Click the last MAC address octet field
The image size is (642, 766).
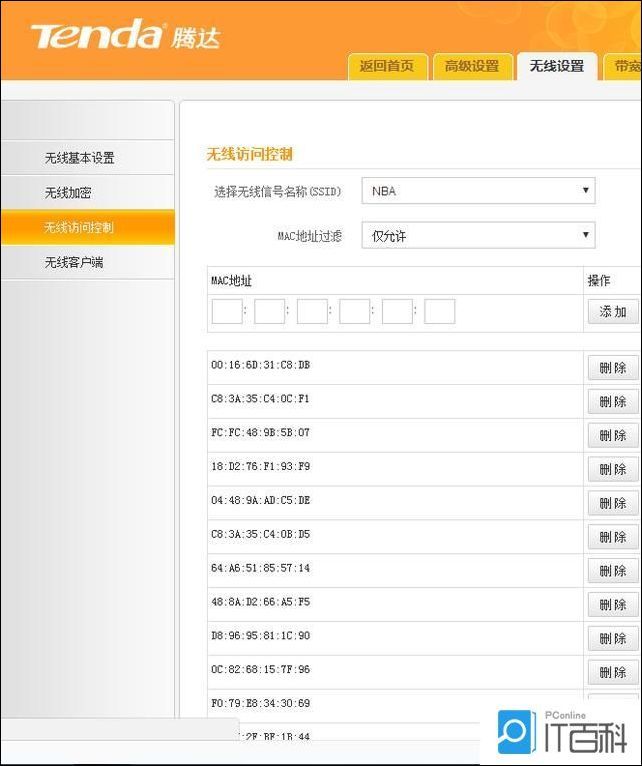coord(440,311)
